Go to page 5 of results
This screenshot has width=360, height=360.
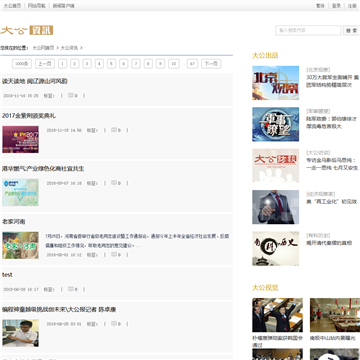coord(111,64)
